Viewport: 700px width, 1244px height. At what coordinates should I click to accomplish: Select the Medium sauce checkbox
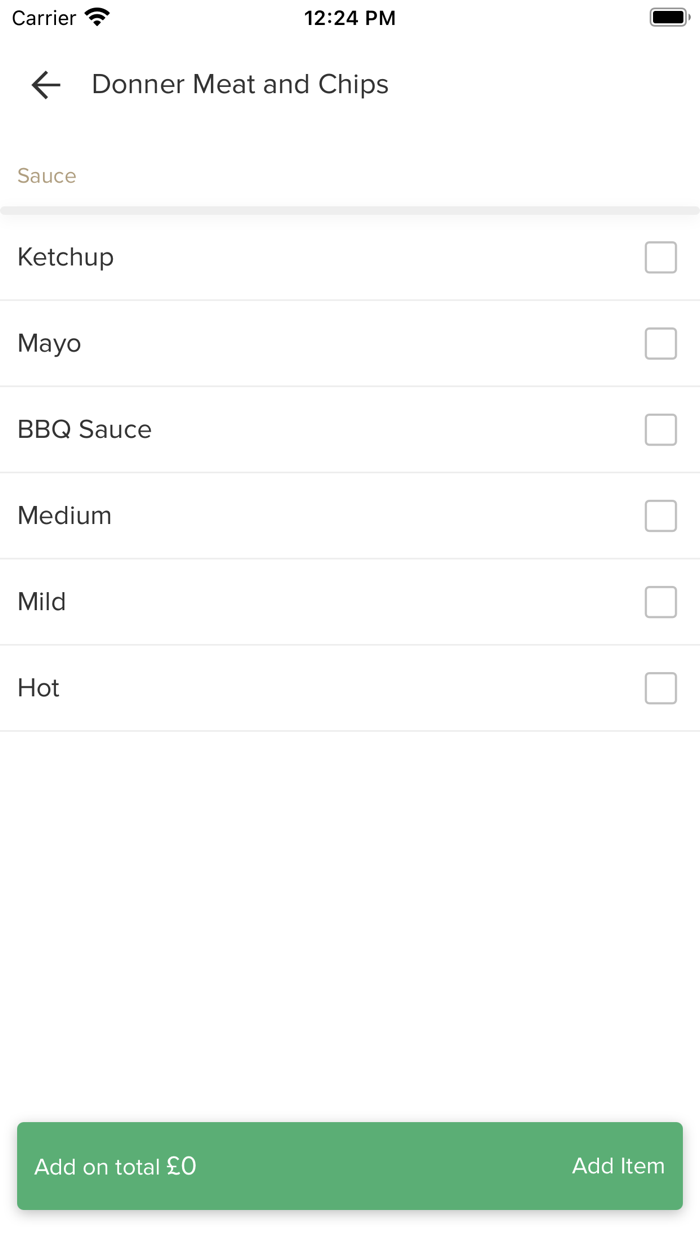660,515
